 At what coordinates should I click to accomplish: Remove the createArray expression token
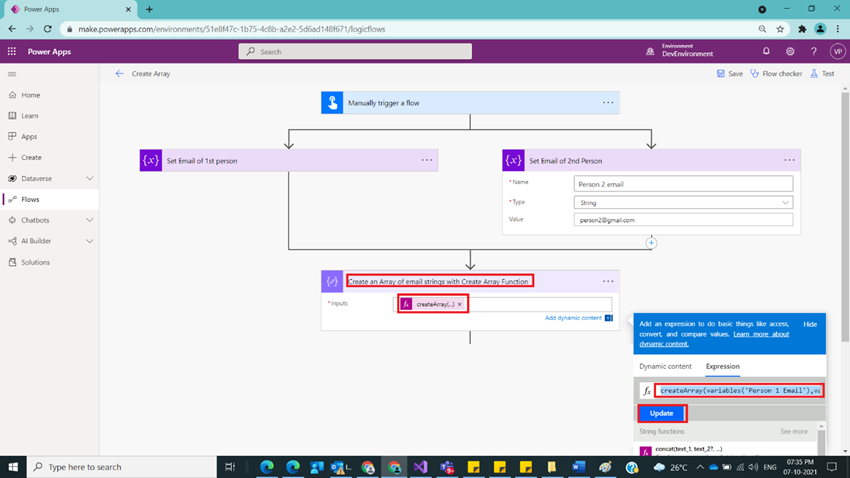click(x=460, y=305)
